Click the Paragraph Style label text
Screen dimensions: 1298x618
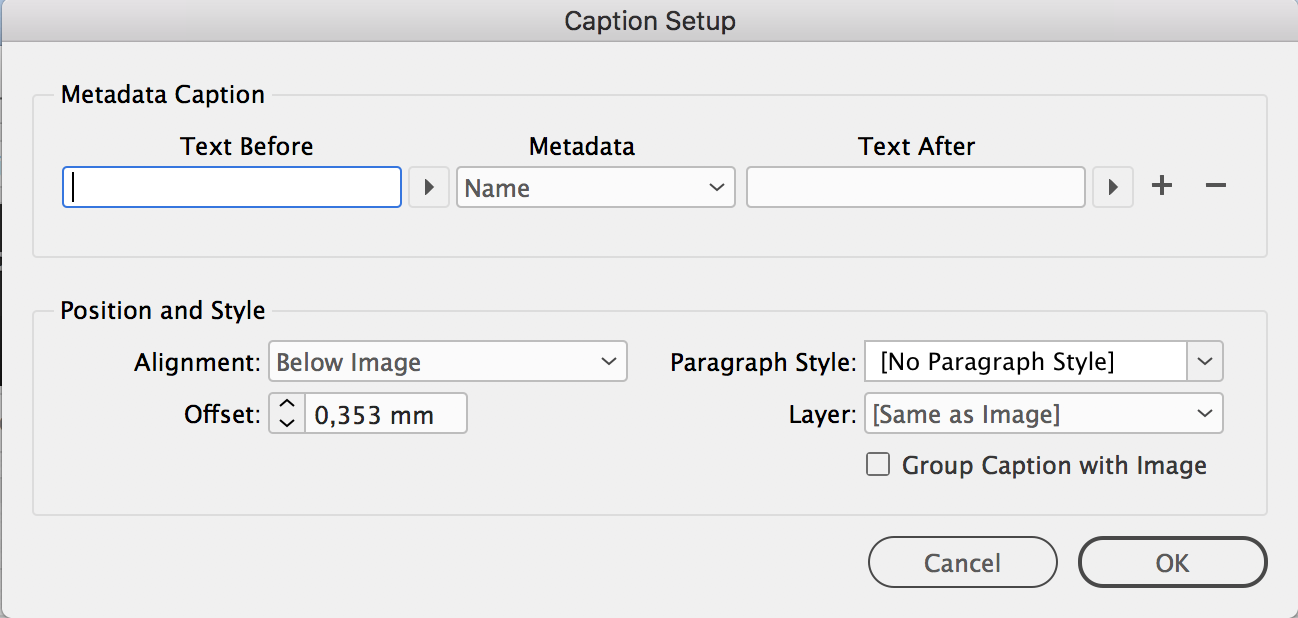(762, 362)
